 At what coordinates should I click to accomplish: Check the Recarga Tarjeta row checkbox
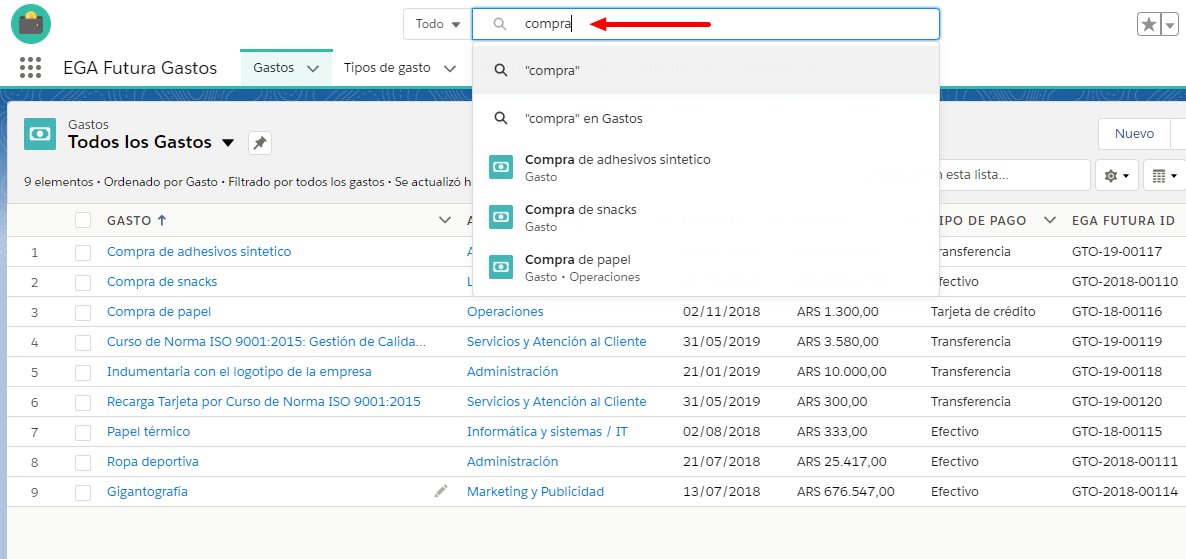tap(83, 402)
